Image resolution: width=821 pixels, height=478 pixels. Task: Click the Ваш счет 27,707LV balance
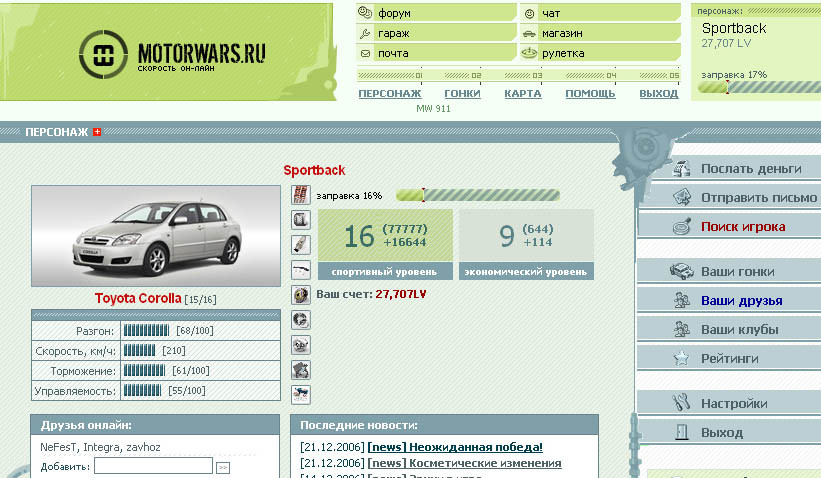[371, 294]
